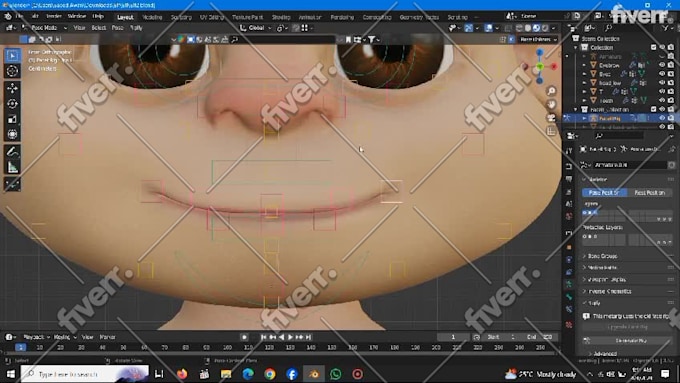Open the Blender logo menu
This screenshot has width=680, height=383.
tap(8, 16)
